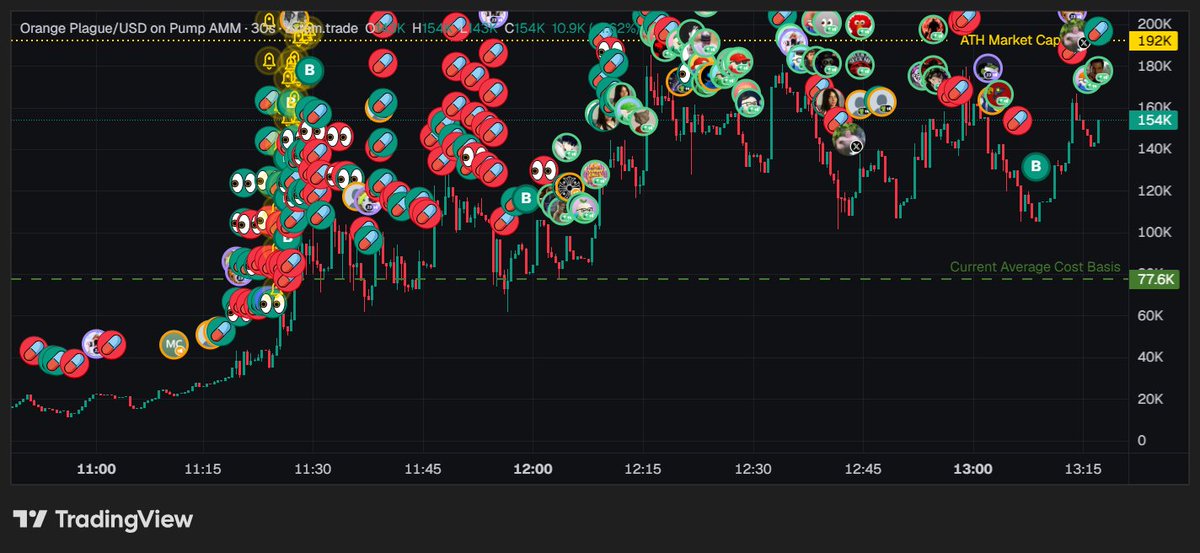Viewport: 1200px width, 553px height.
Task: Select the leftmost red pill trade marker
Action: point(33,351)
